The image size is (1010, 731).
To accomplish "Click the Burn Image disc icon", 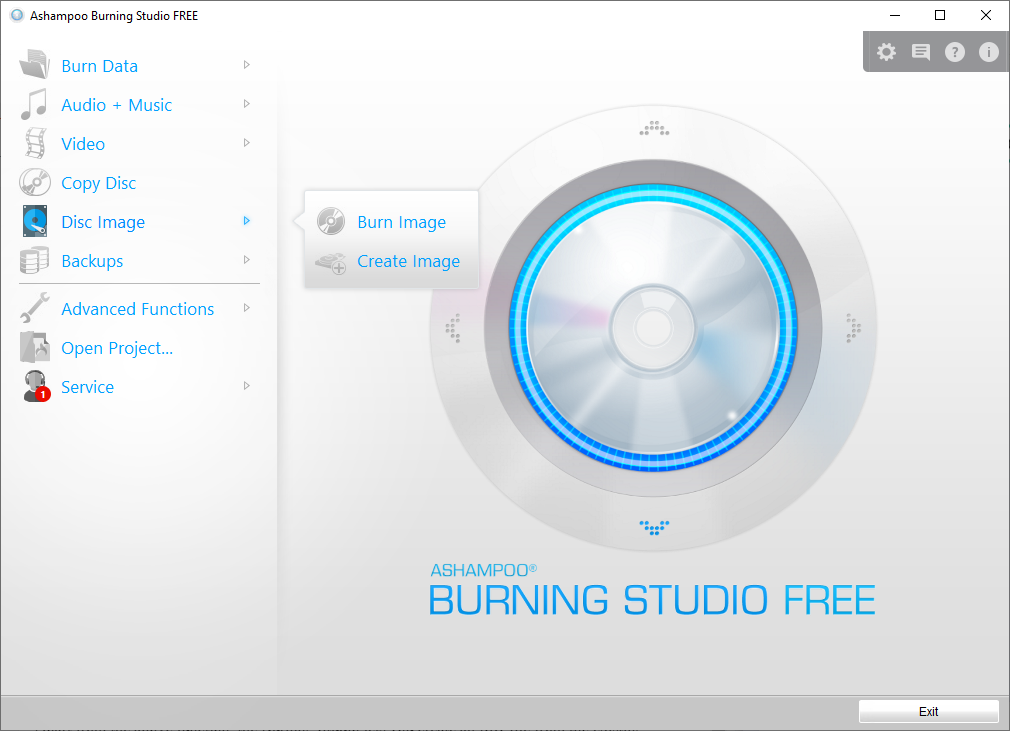I will click(331, 222).
